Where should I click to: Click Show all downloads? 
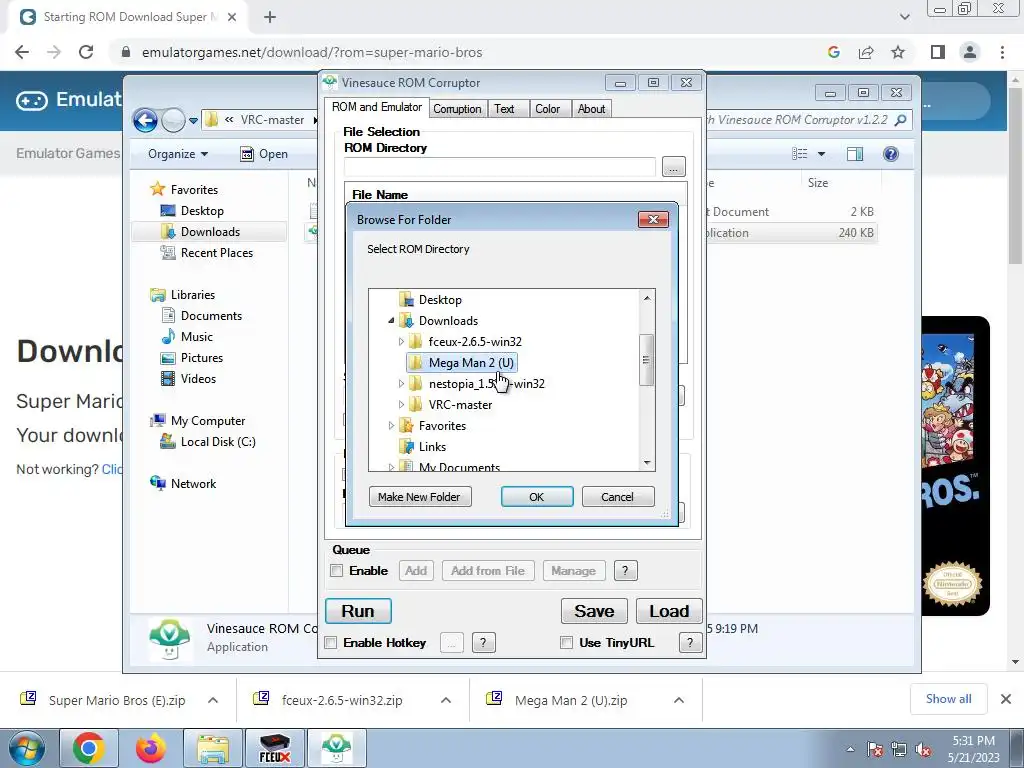click(x=948, y=699)
